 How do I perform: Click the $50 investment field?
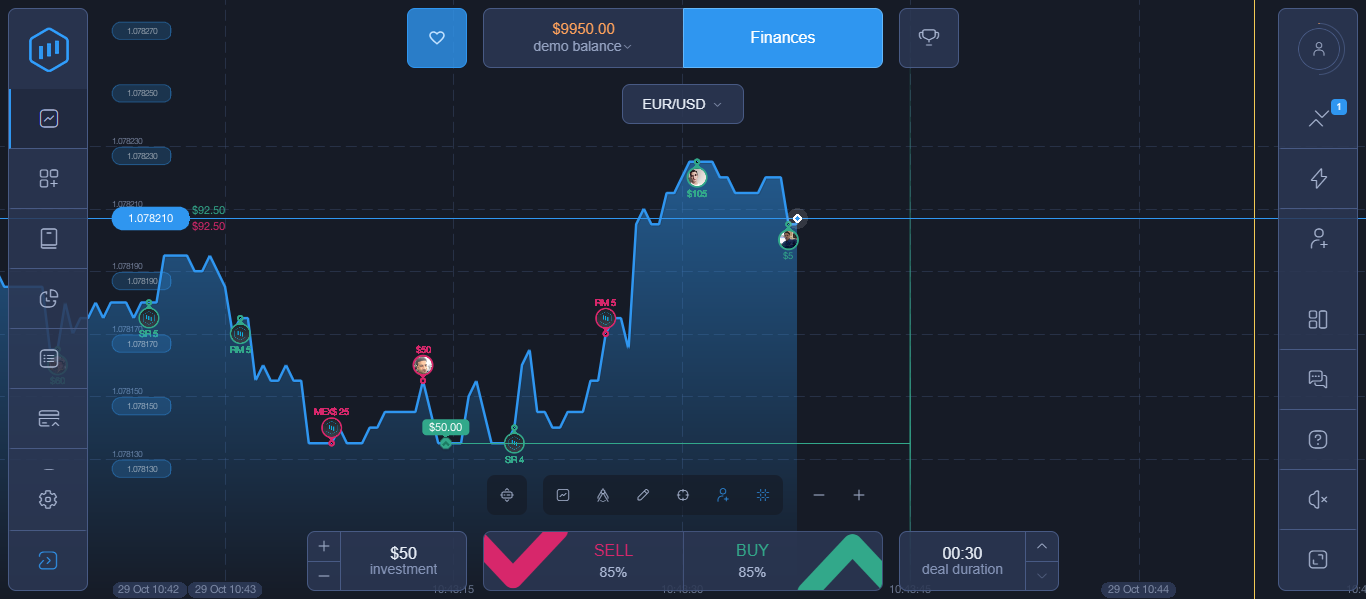[x=403, y=560]
